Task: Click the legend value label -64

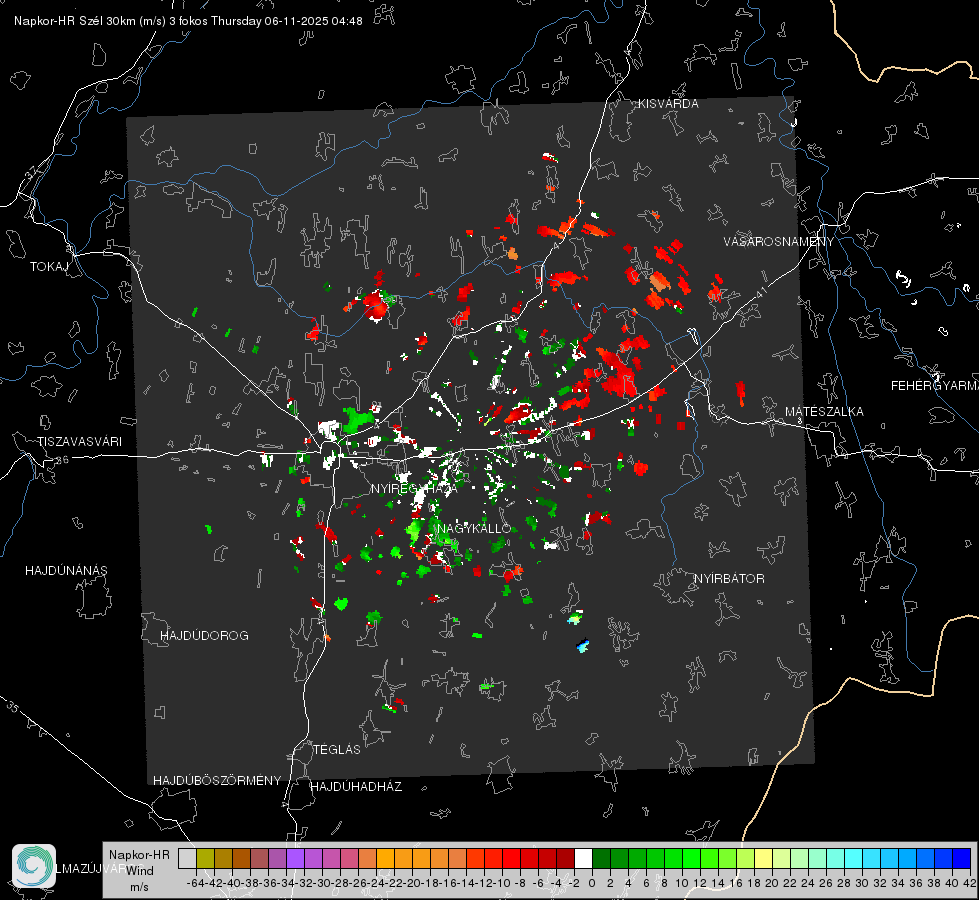Action: point(196,883)
